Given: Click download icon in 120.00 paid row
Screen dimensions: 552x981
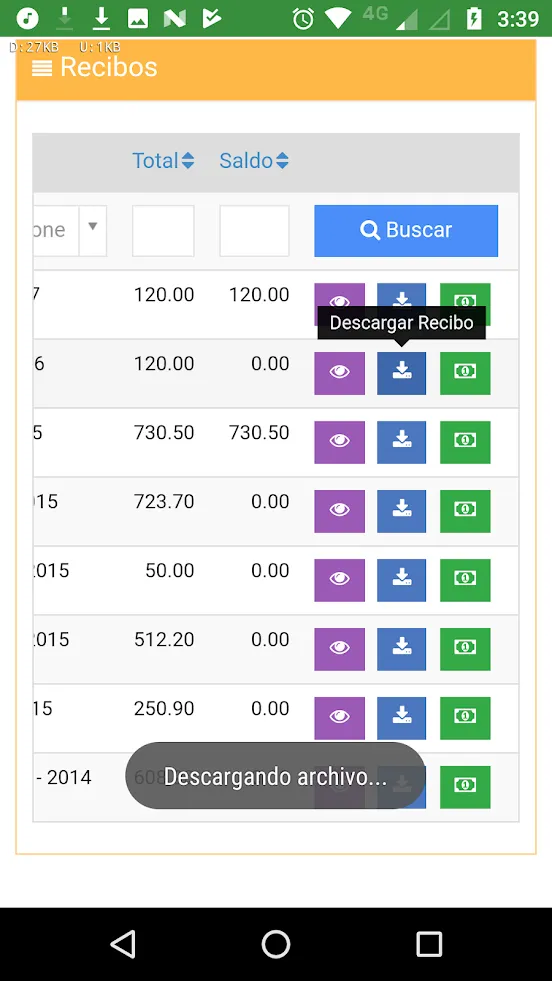Looking at the screenshot, I should 401,374.
